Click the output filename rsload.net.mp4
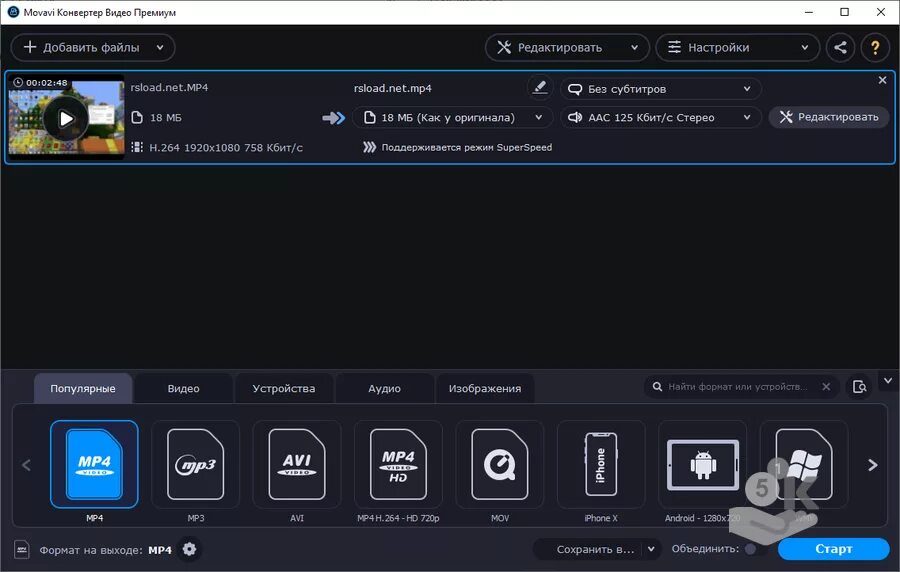 click(x=393, y=88)
